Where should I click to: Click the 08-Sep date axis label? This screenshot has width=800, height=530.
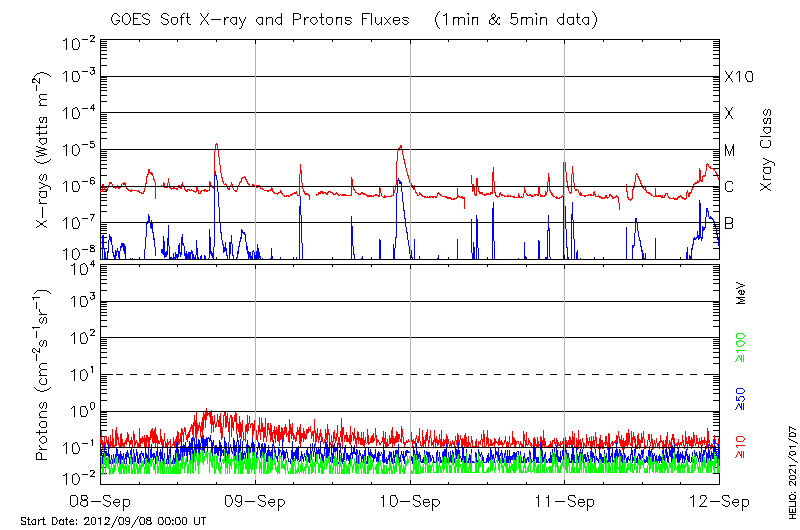[101, 500]
